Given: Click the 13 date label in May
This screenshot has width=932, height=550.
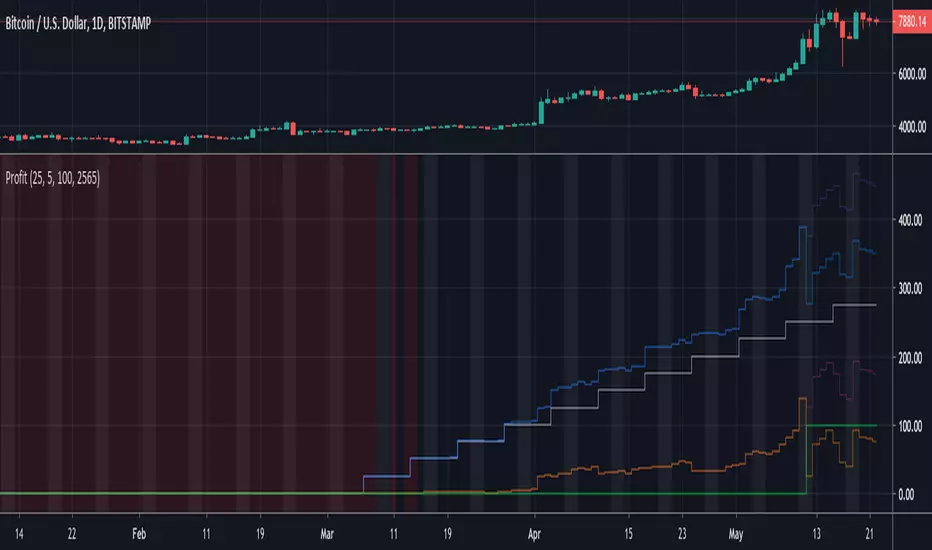Looking at the screenshot, I should point(816,534).
